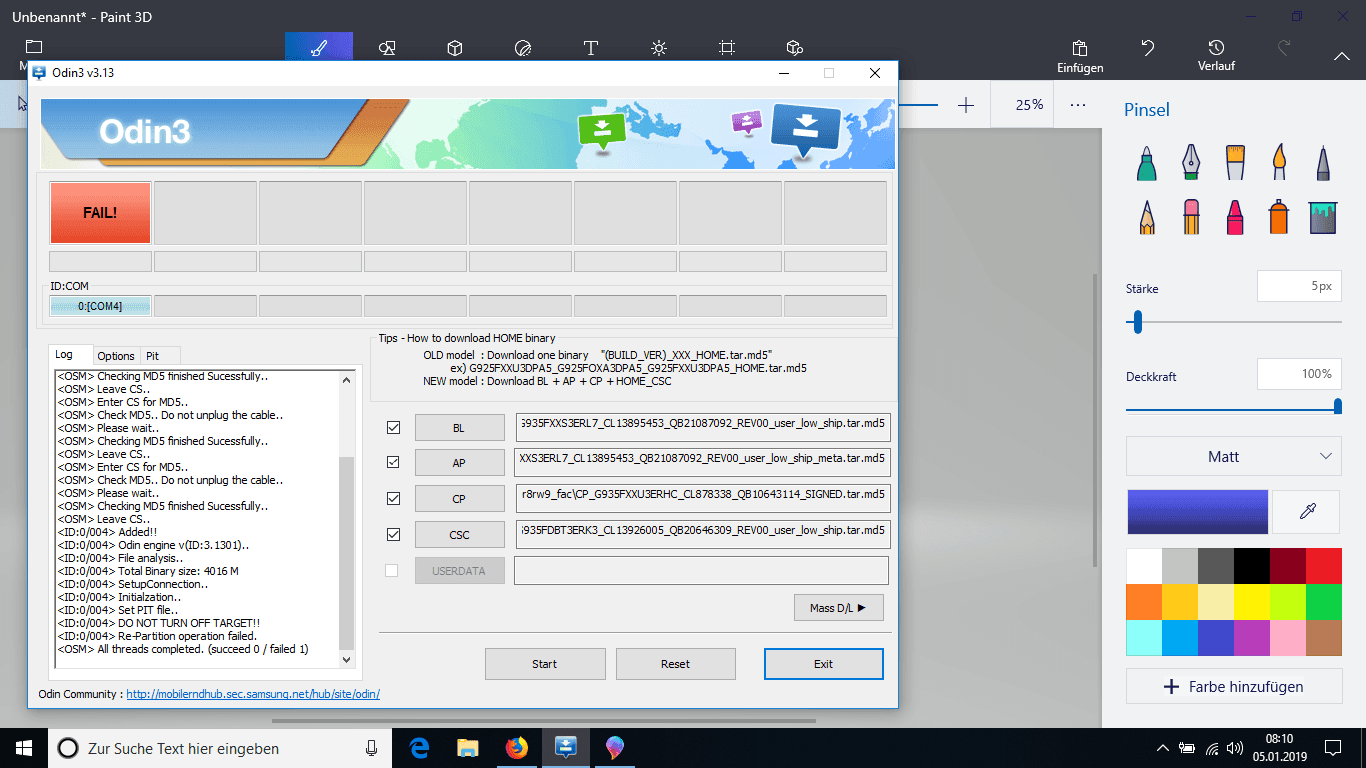This screenshot has height=768, width=1366.
Task: Pick the black color swatch
Action: (x=1252, y=565)
